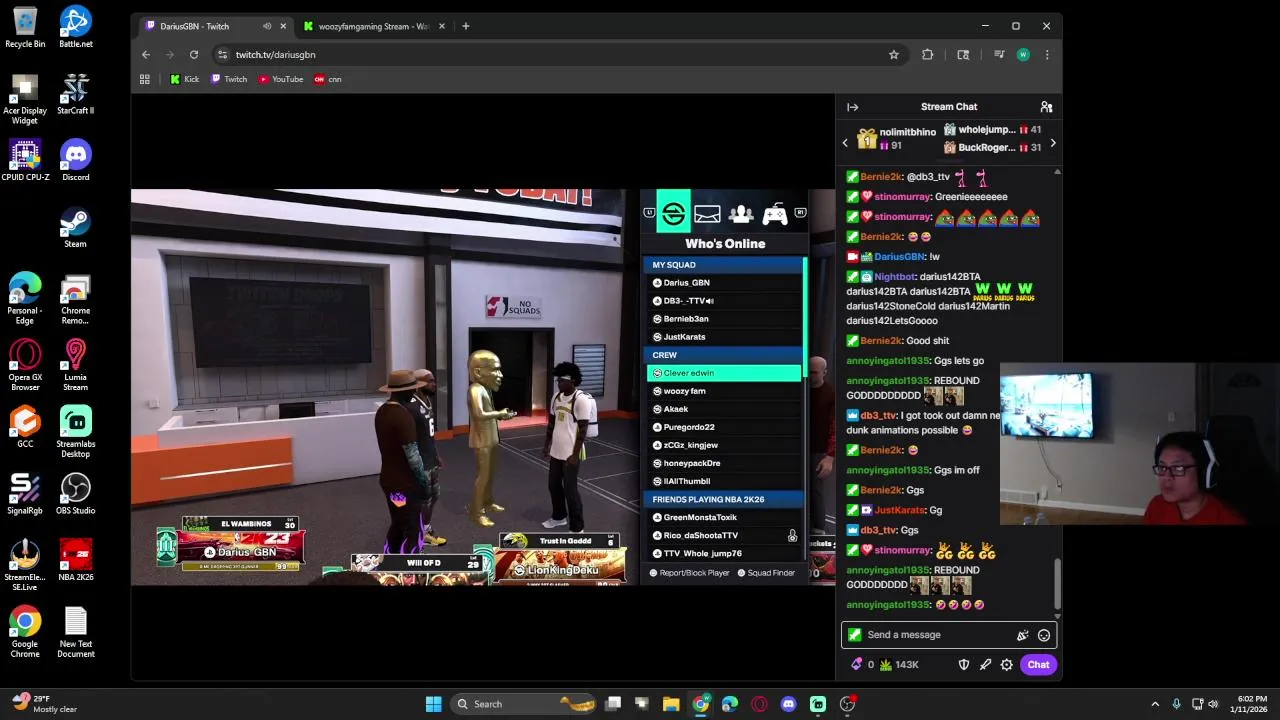1280x720 pixels.
Task: Open moderator sword tools icon
Action: [x=985, y=665]
